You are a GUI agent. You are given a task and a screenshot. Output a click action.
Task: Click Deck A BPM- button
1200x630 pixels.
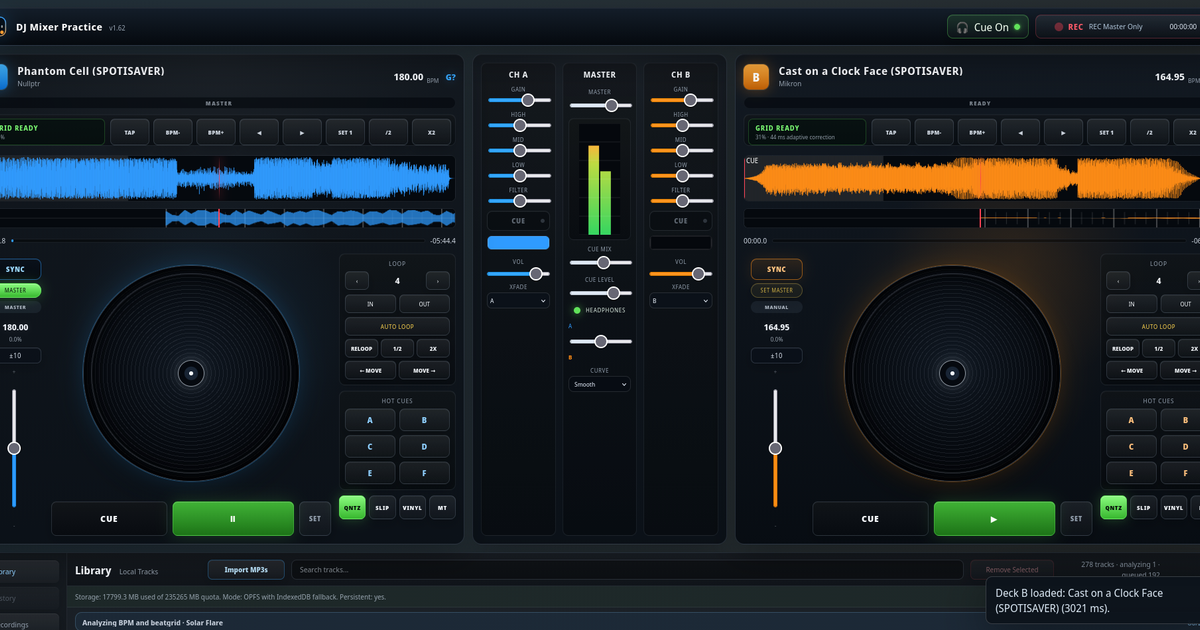pos(173,132)
